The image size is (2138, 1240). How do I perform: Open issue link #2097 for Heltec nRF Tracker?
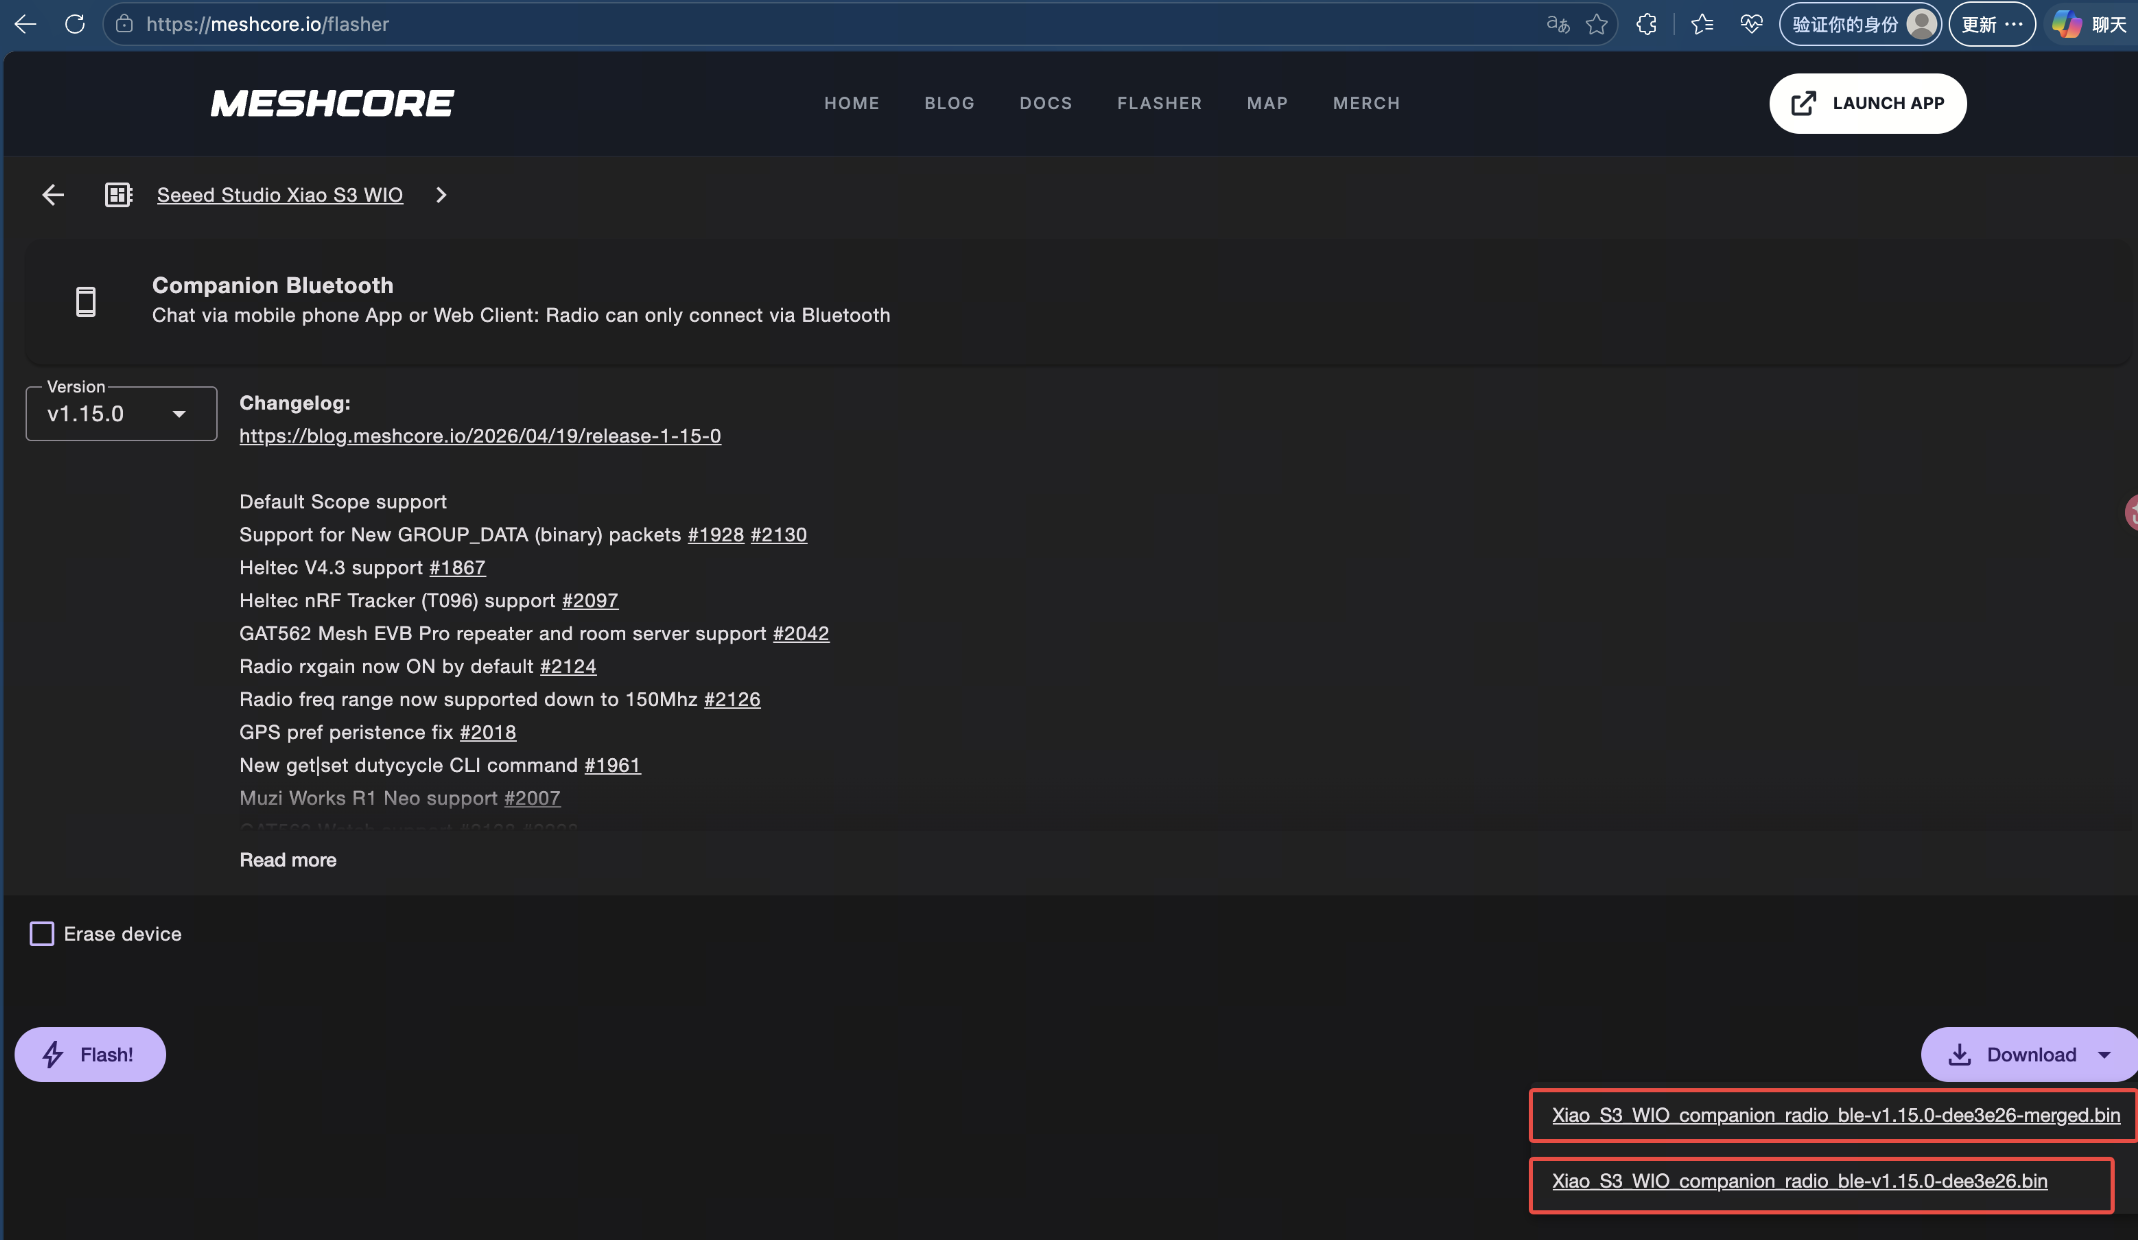point(590,601)
